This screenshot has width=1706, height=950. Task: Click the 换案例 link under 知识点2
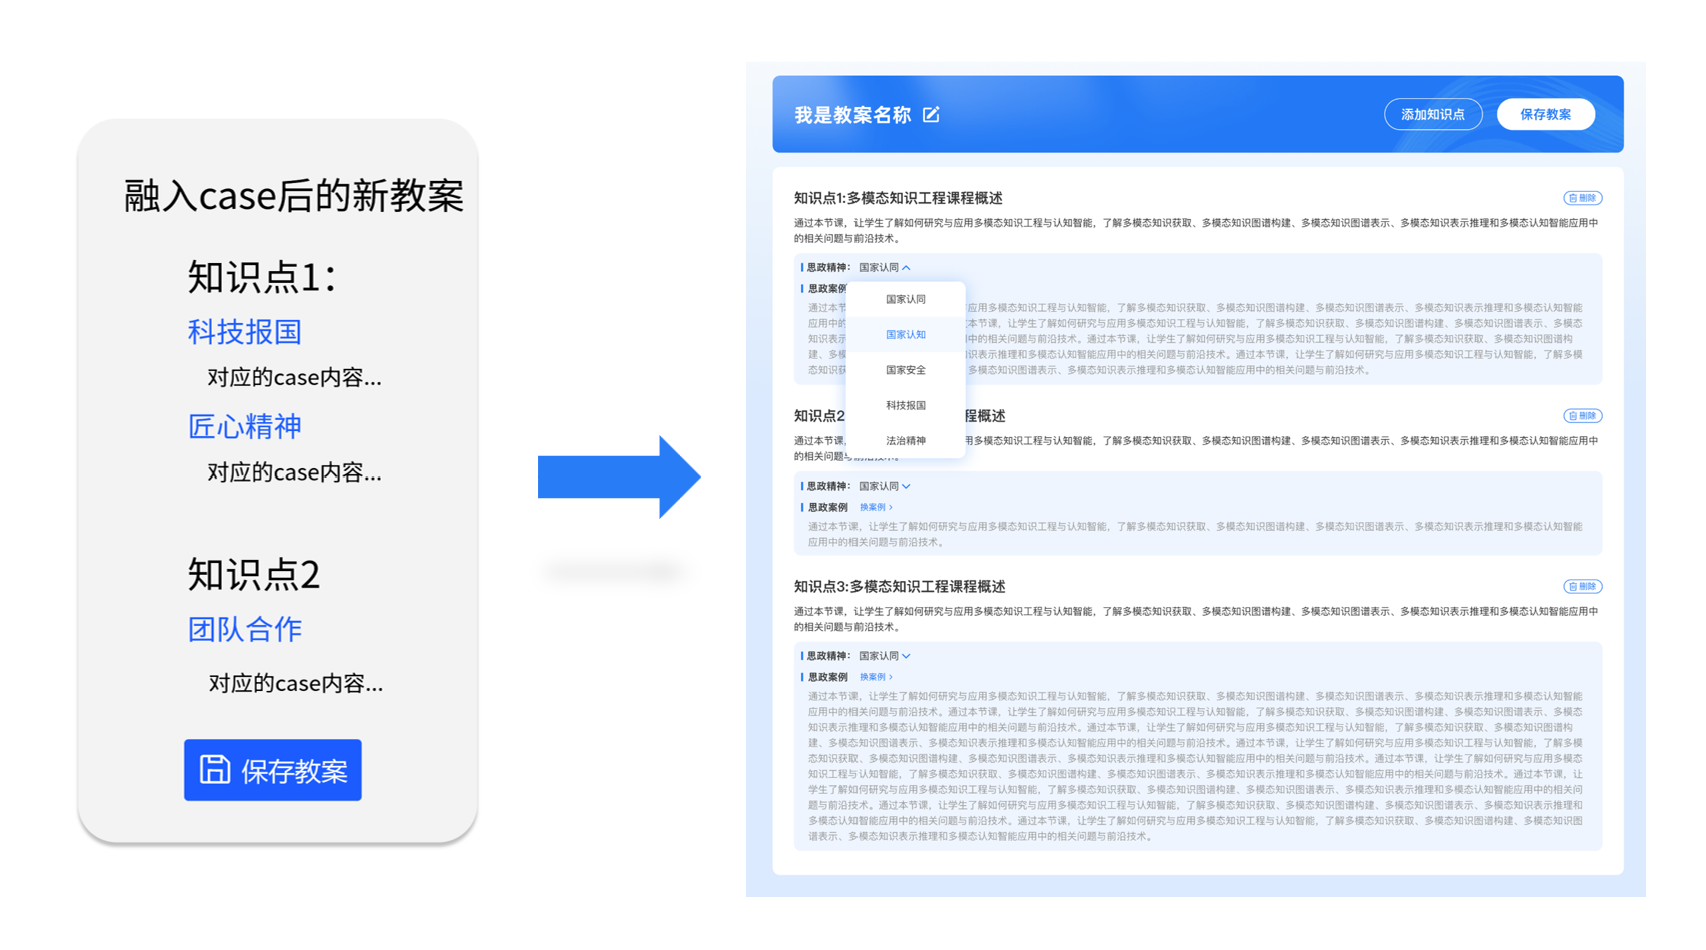click(876, 508)
